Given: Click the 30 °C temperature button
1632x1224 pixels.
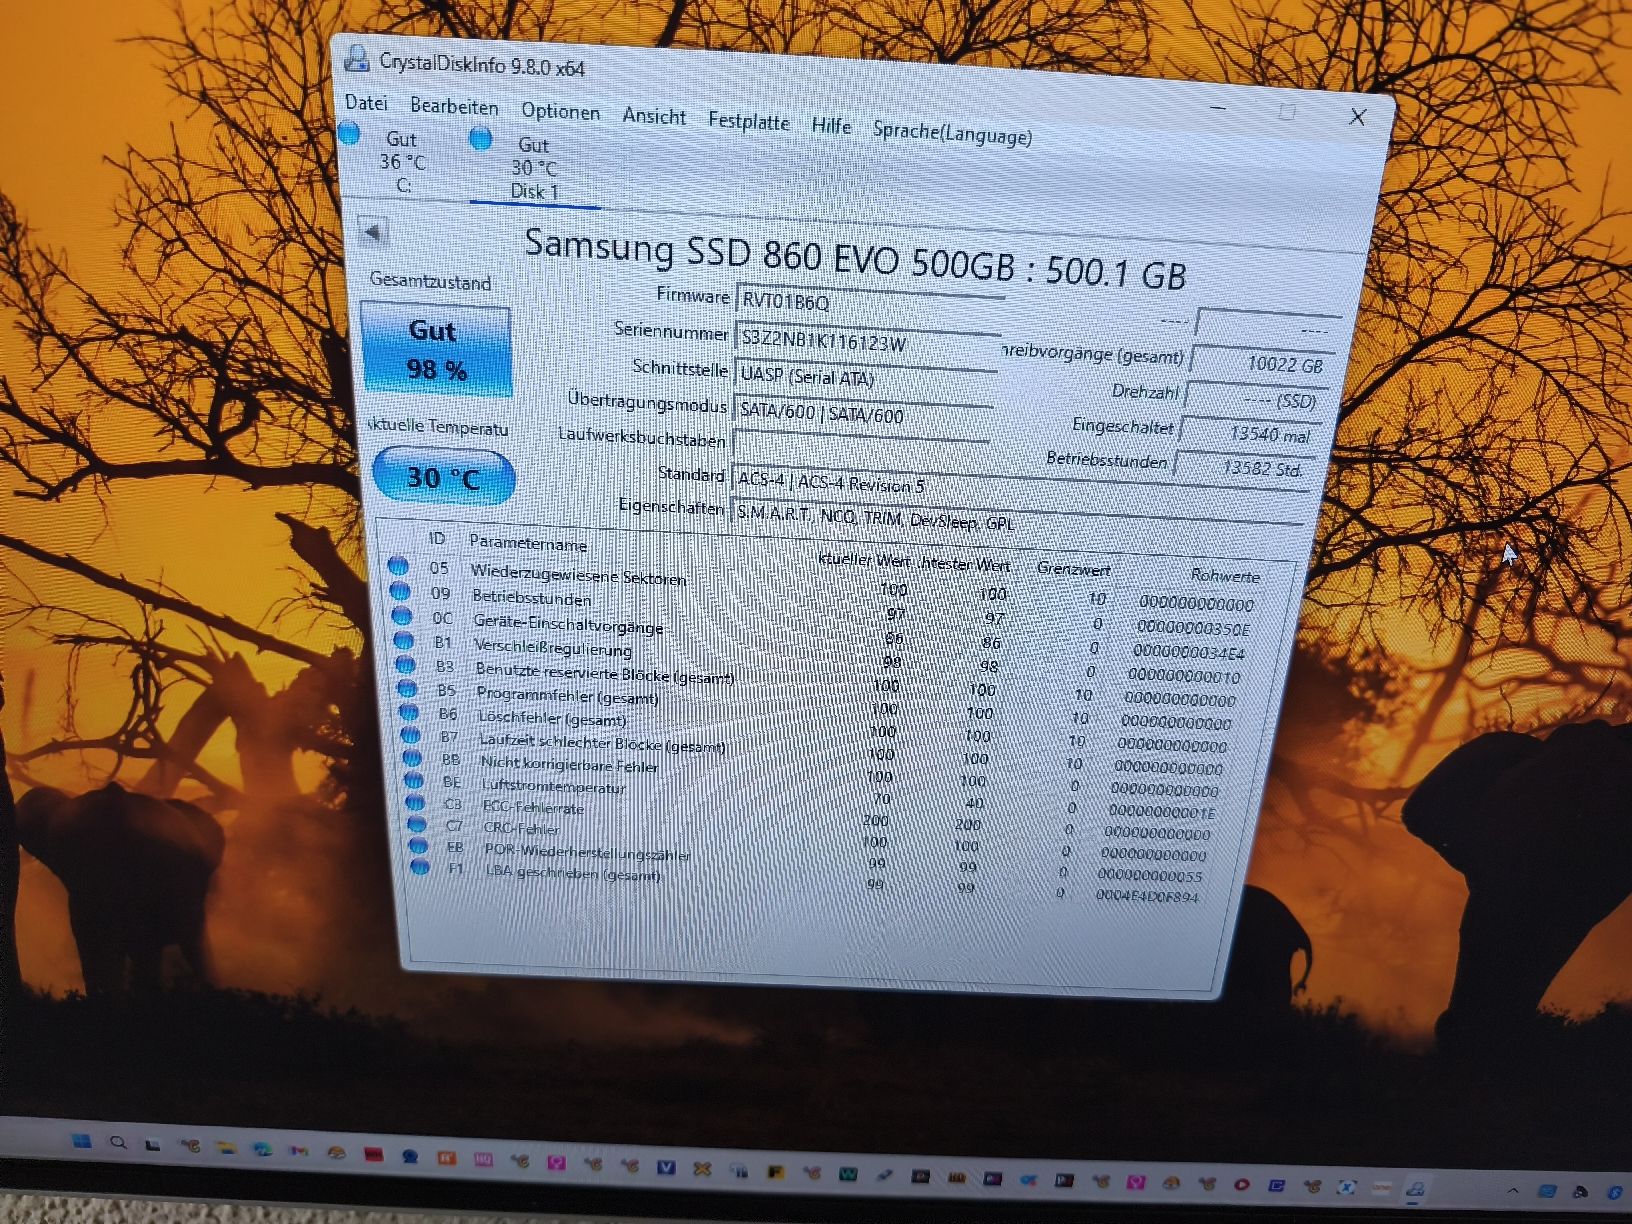Looking at the screenshot, I should (x=443, y=477).
